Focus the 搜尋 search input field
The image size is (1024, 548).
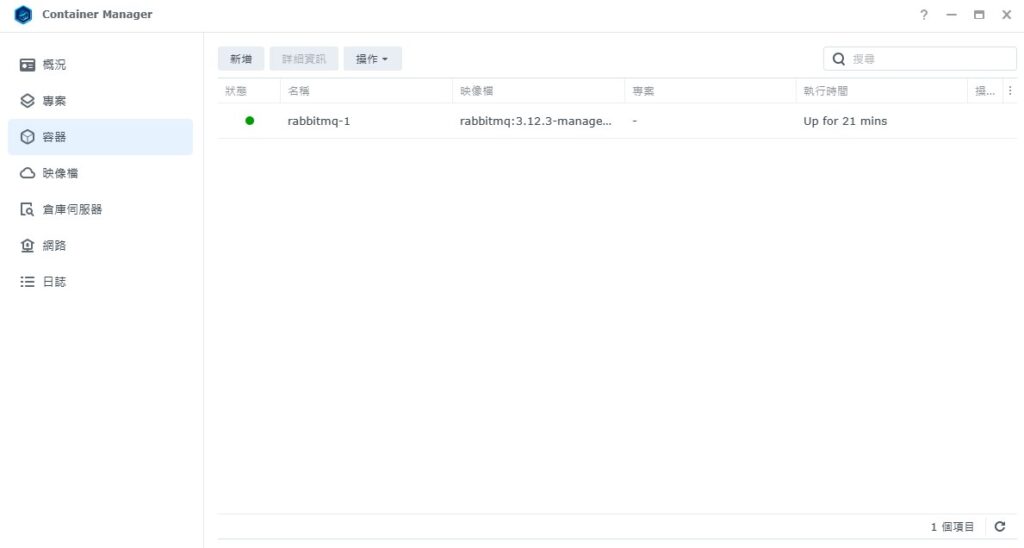click(x=920, y=59)
